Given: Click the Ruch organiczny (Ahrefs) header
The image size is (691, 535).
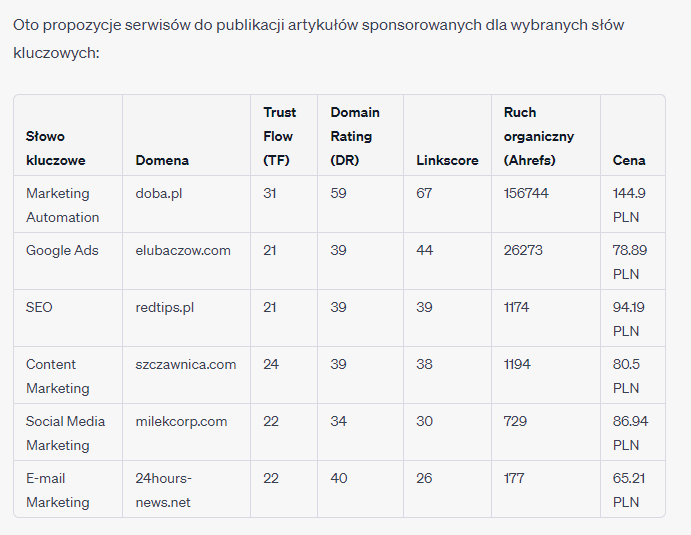Looking at the screenshot, I should pyautogui.click(x=539, y=136).
